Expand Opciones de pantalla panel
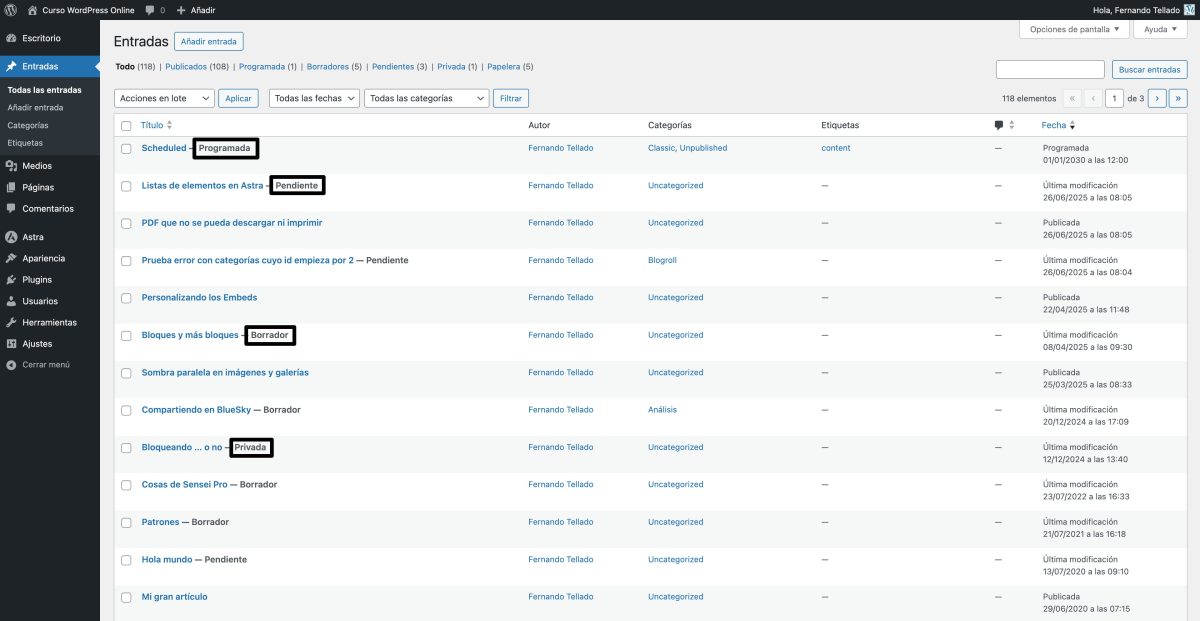 1074,29
